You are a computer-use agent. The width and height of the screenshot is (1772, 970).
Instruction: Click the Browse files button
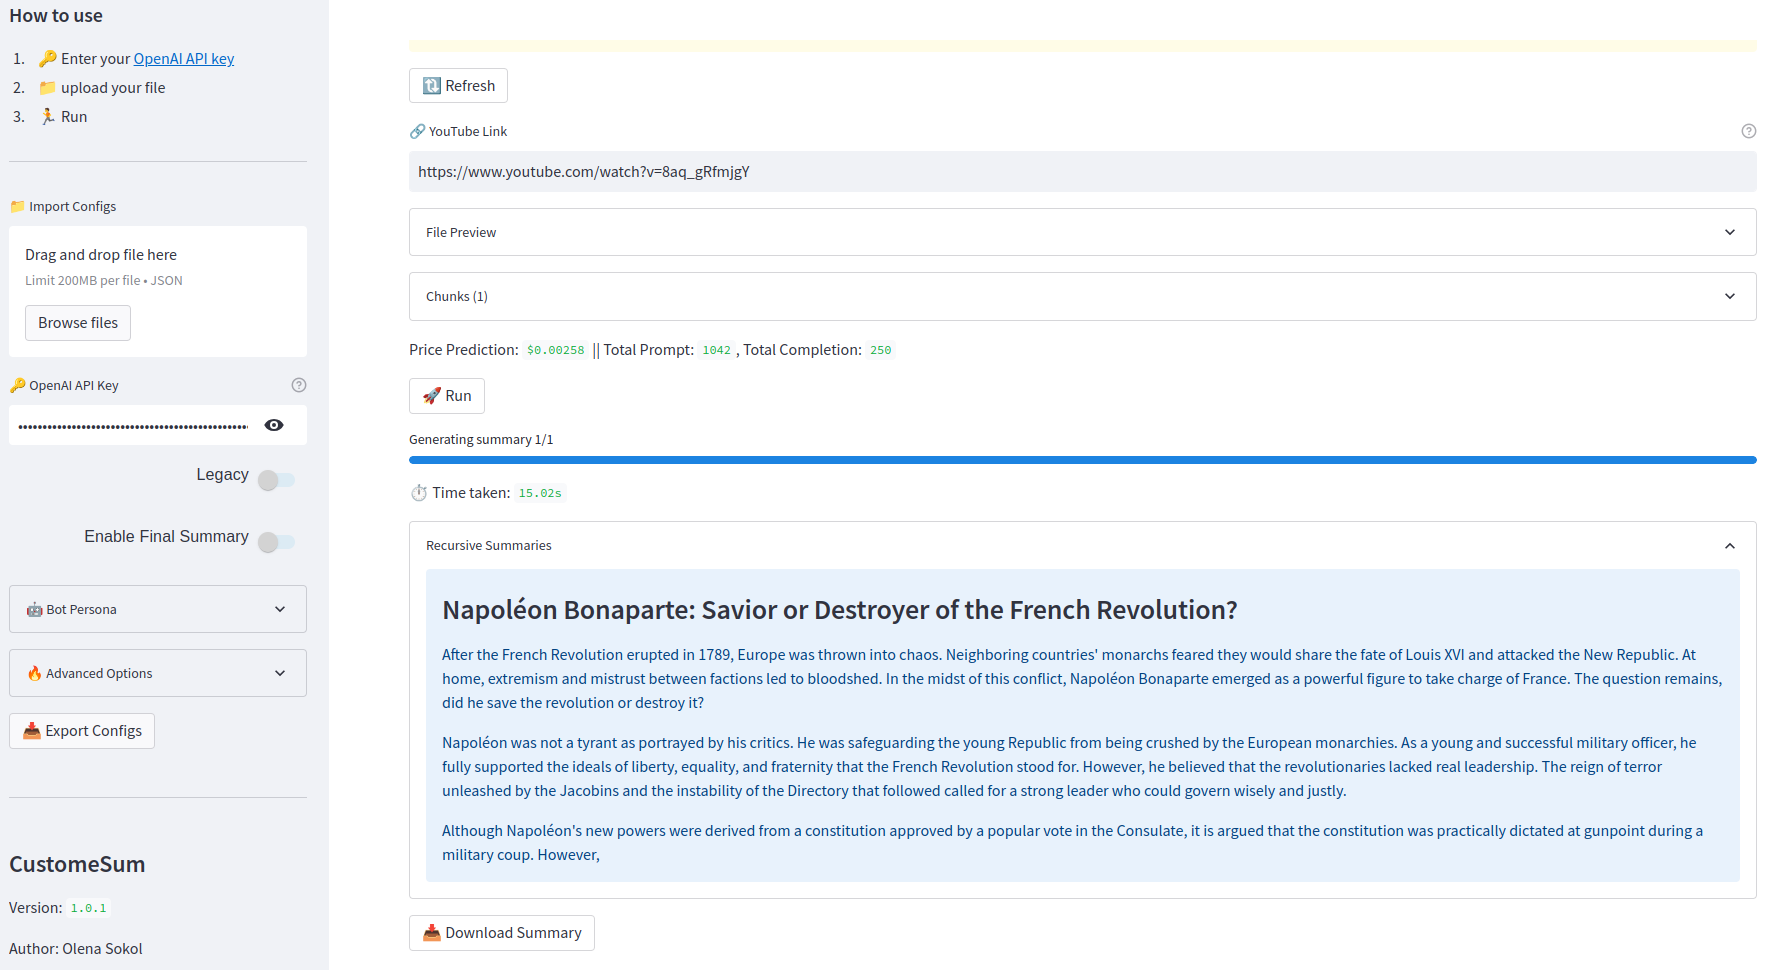tap(77, 322)
